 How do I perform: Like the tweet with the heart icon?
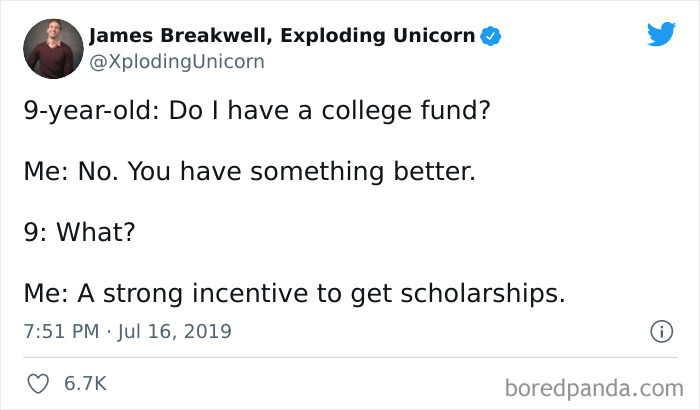[37, 383]
